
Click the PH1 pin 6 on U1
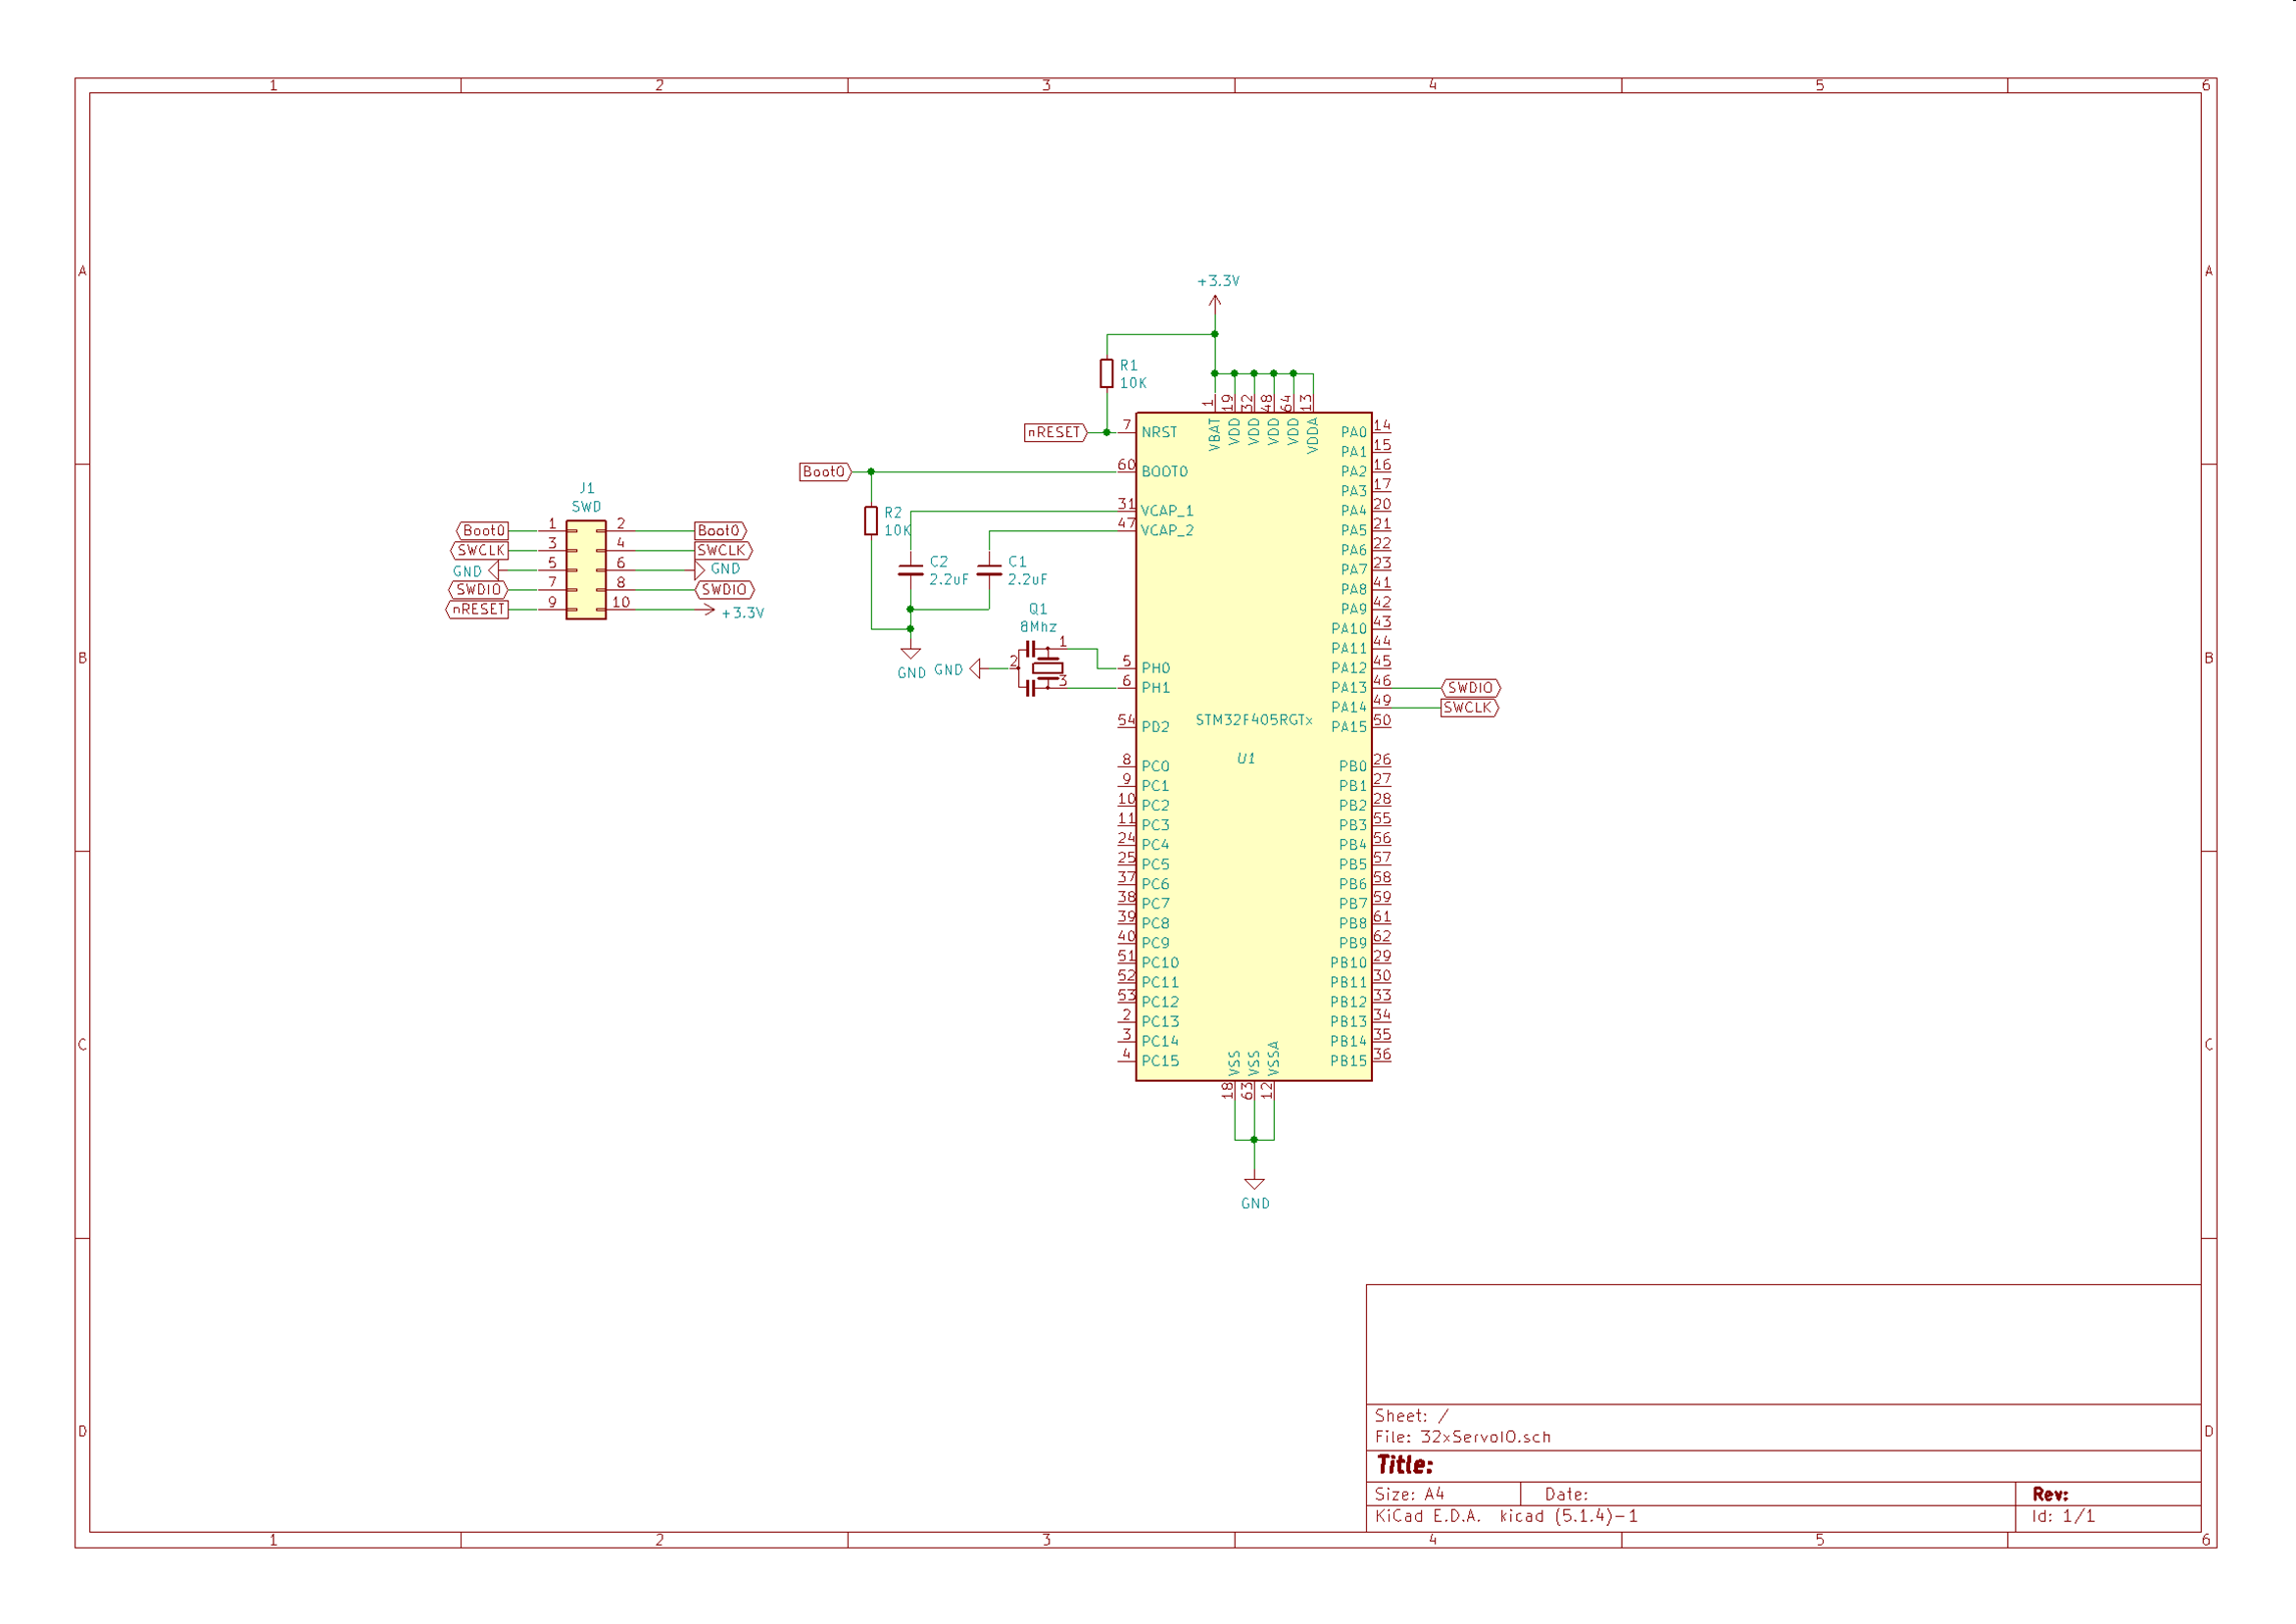1126,685
